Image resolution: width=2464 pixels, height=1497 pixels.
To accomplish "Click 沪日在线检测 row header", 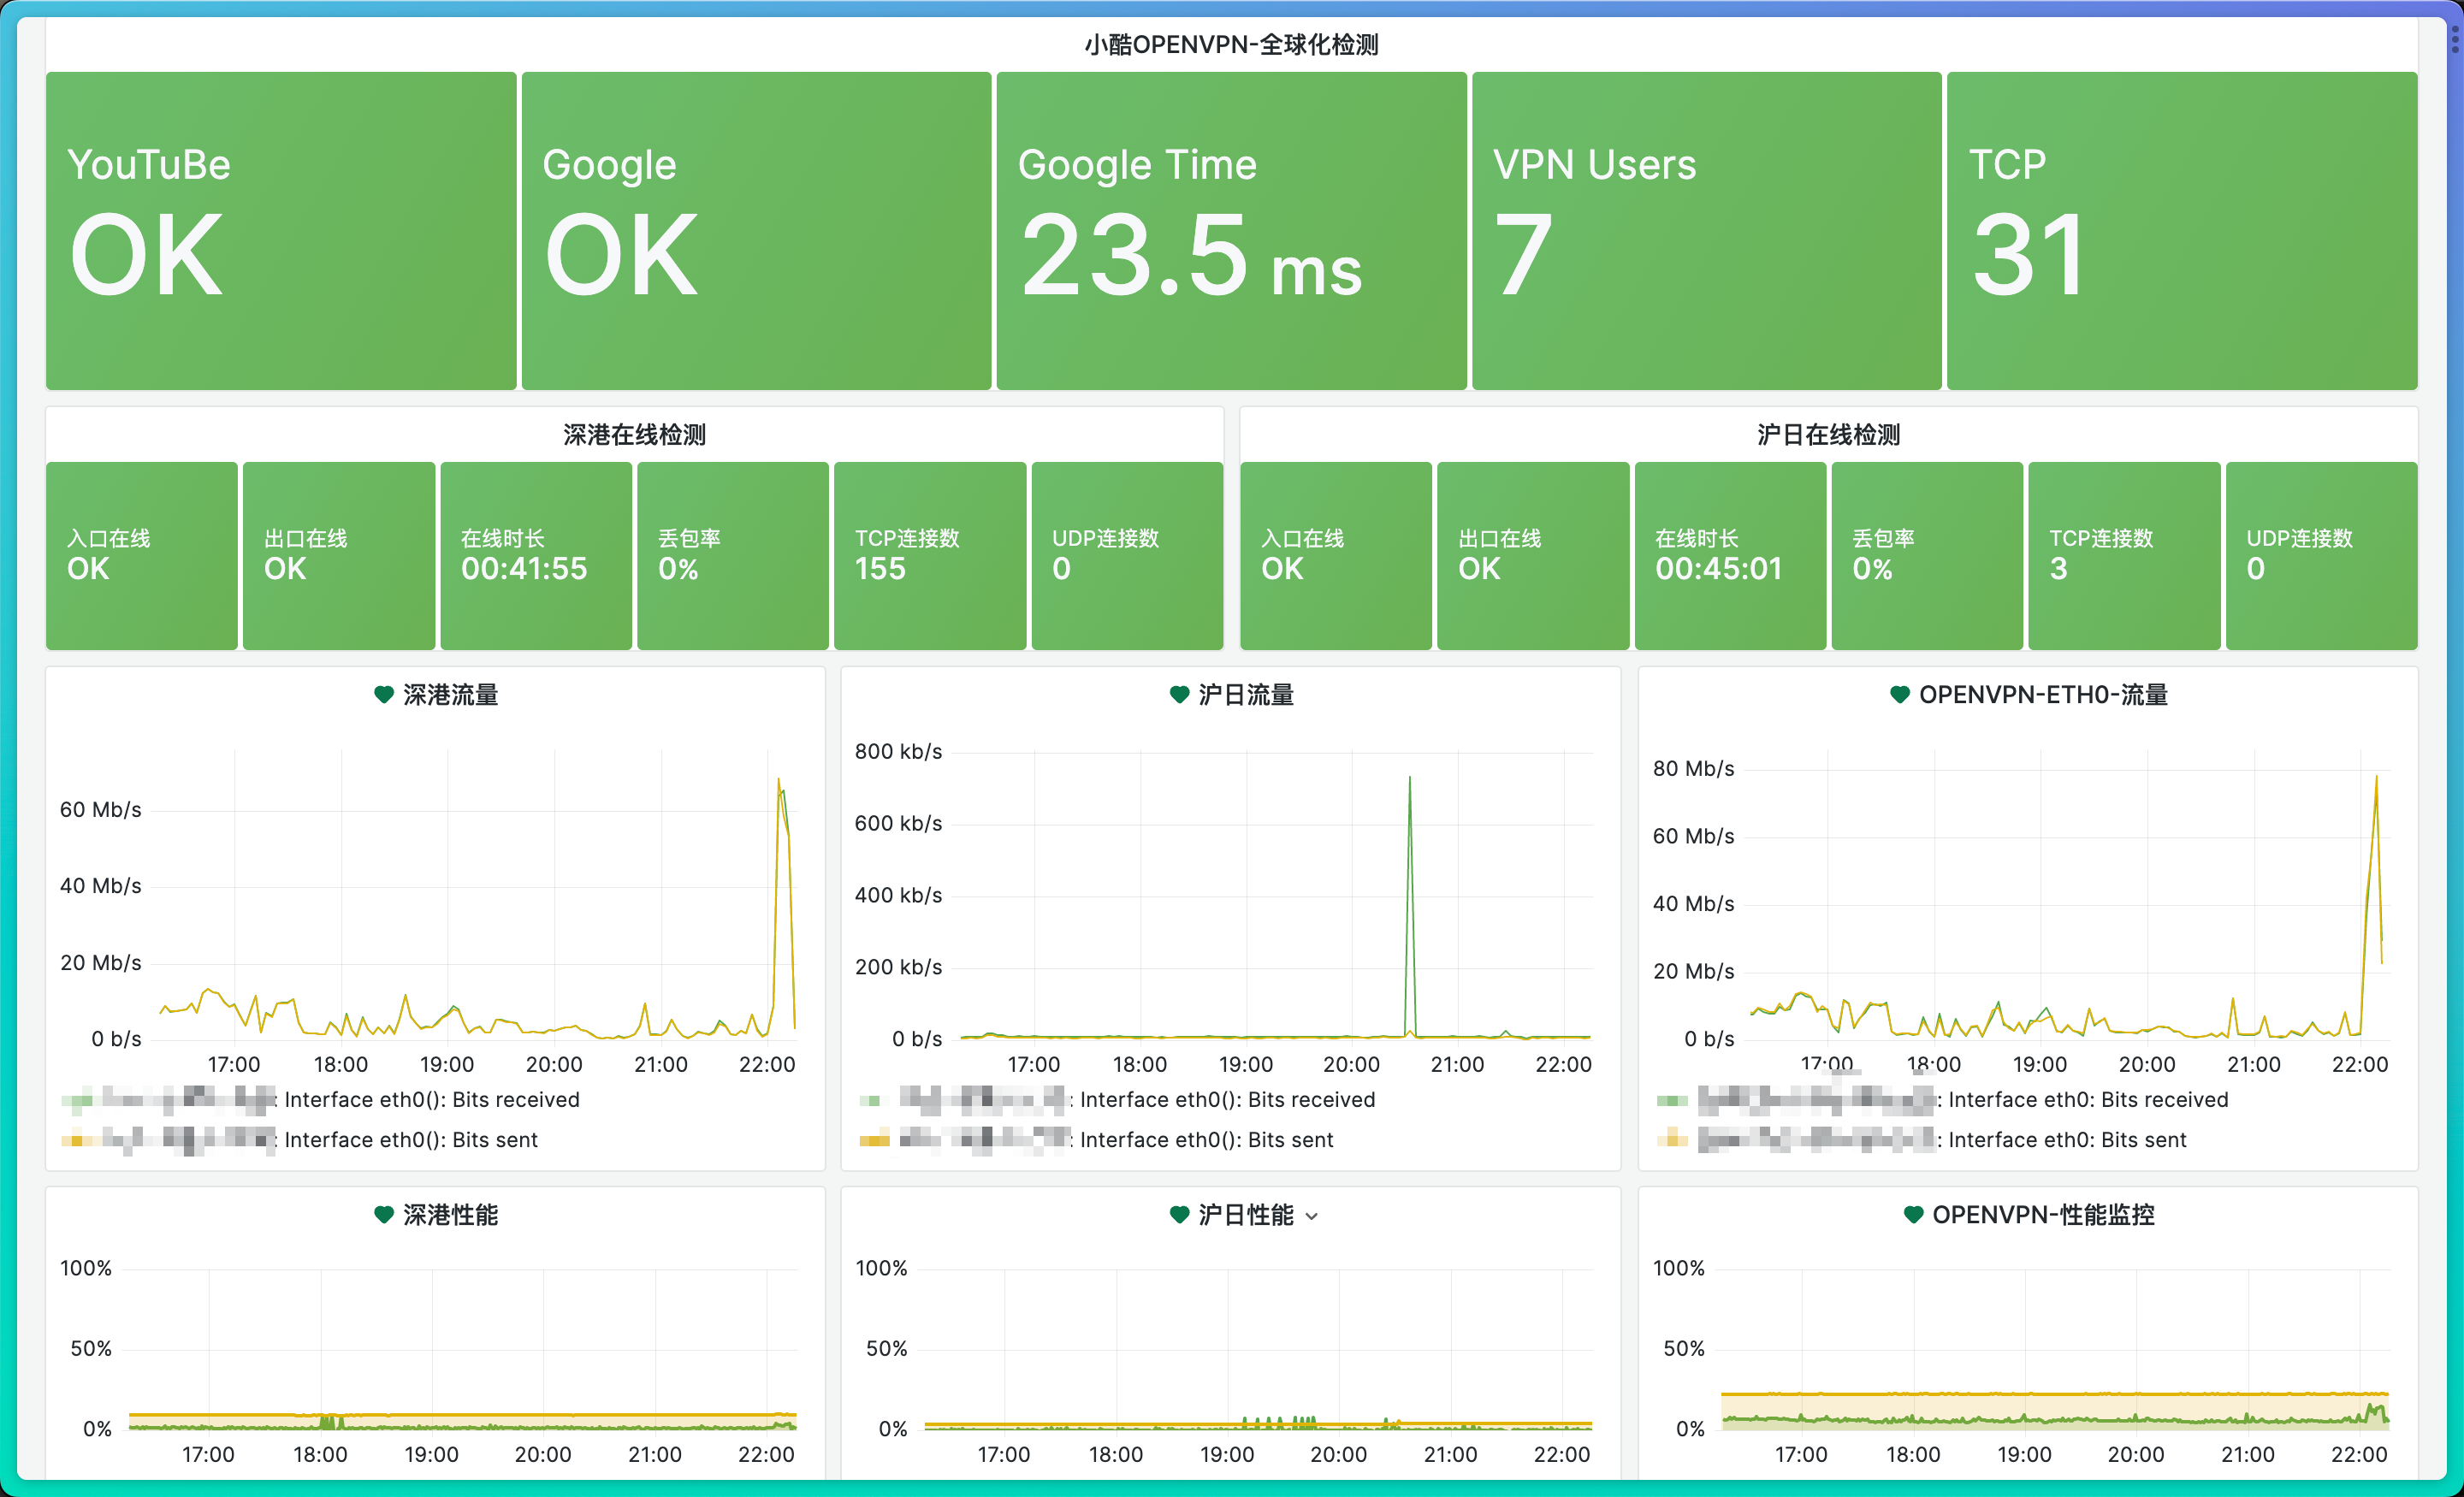I will 1828,434.
